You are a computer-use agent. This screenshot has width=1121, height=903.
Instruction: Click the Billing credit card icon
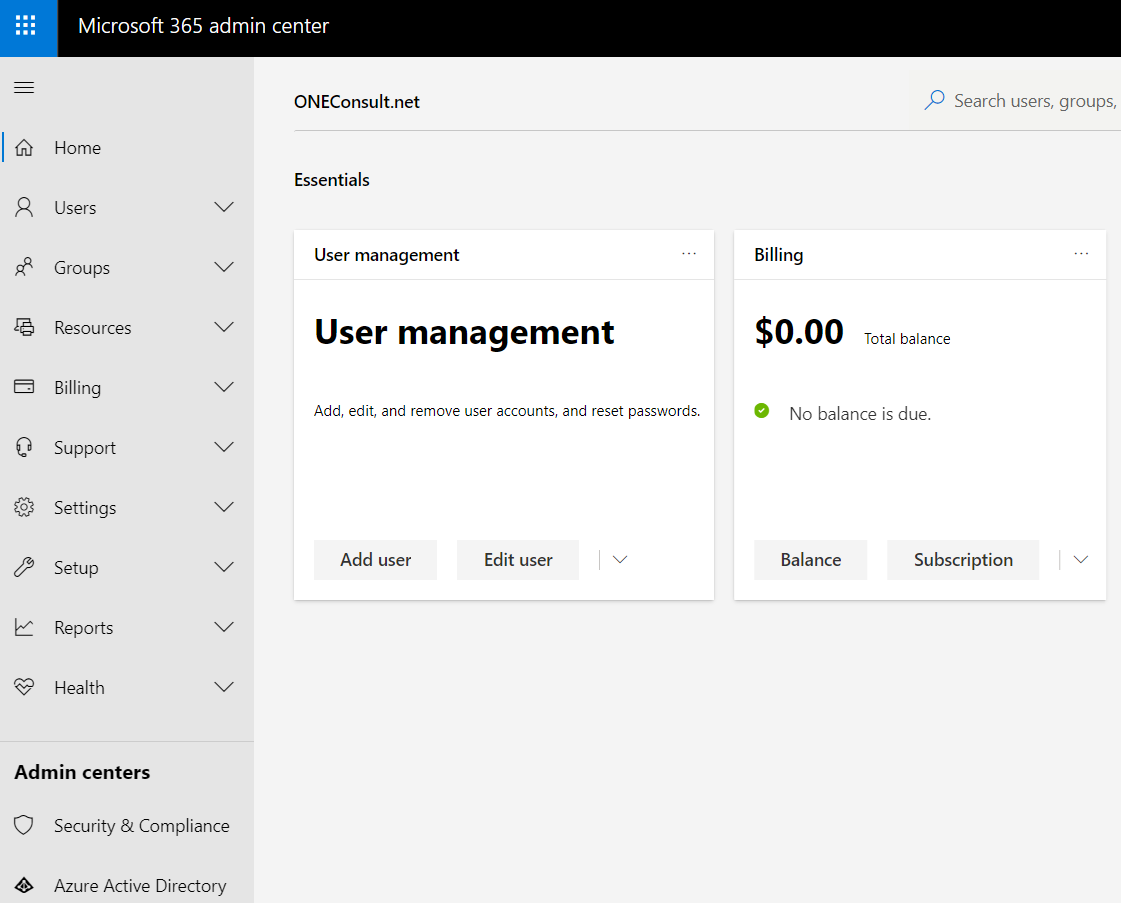24,387
